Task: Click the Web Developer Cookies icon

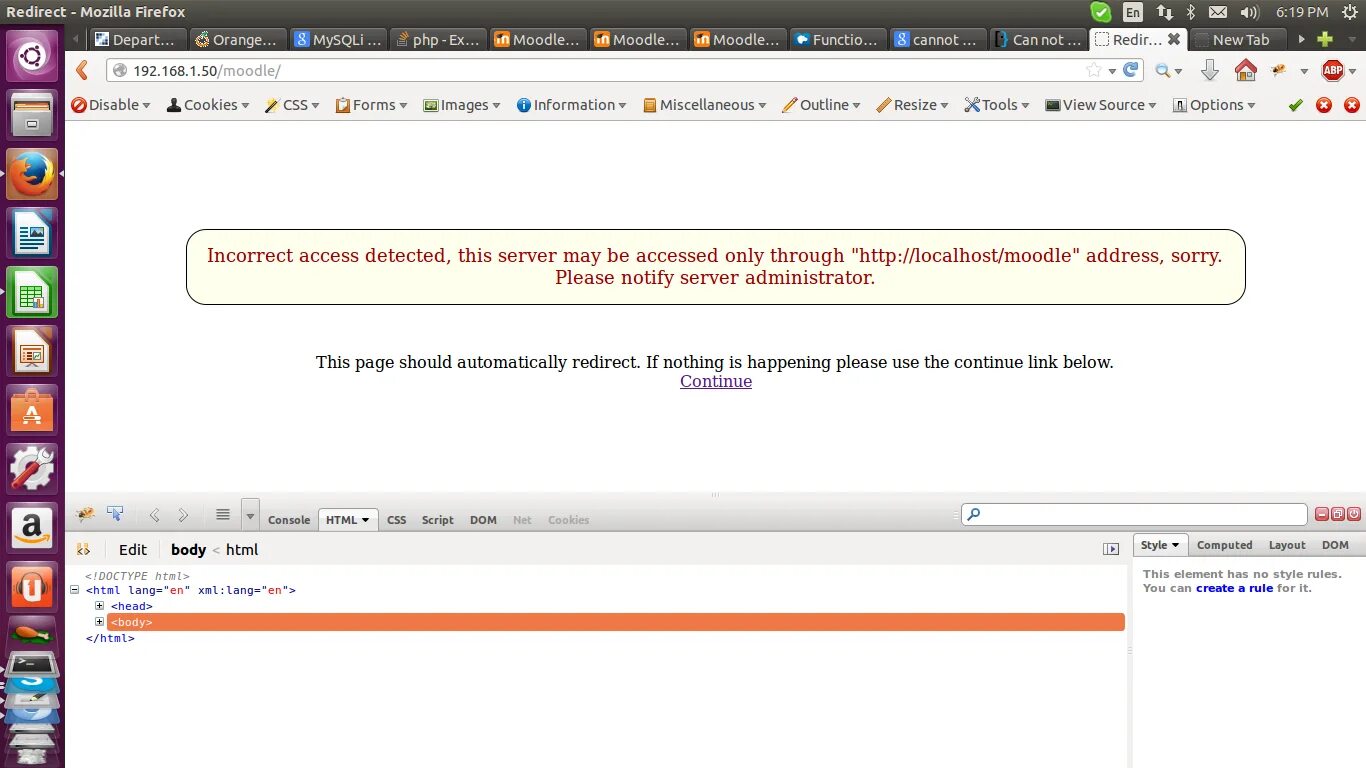Action: point(176,104)
